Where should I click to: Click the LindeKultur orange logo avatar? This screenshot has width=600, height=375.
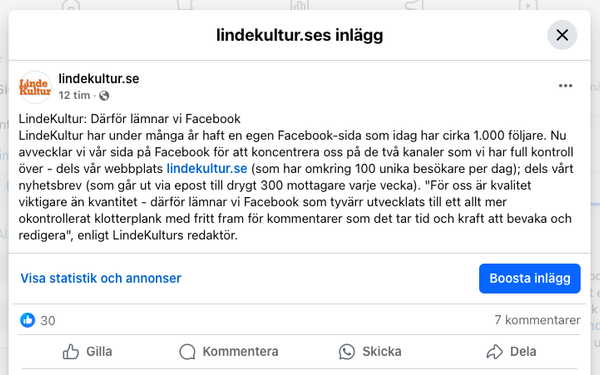[35, 87]
